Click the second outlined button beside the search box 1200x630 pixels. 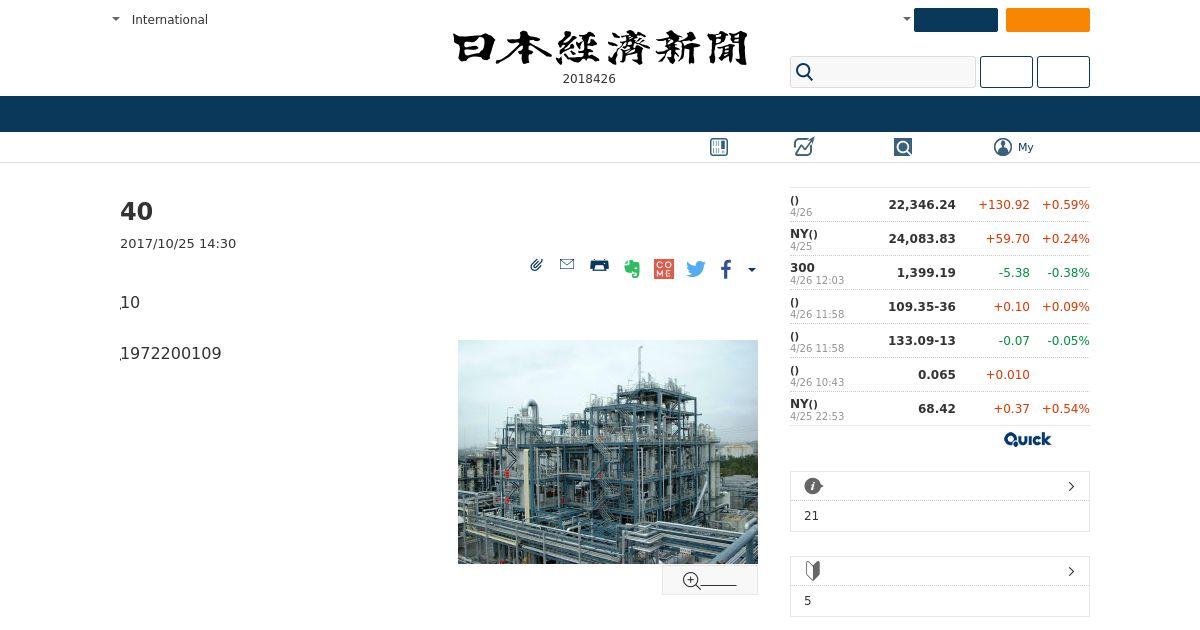point(1063,72)
